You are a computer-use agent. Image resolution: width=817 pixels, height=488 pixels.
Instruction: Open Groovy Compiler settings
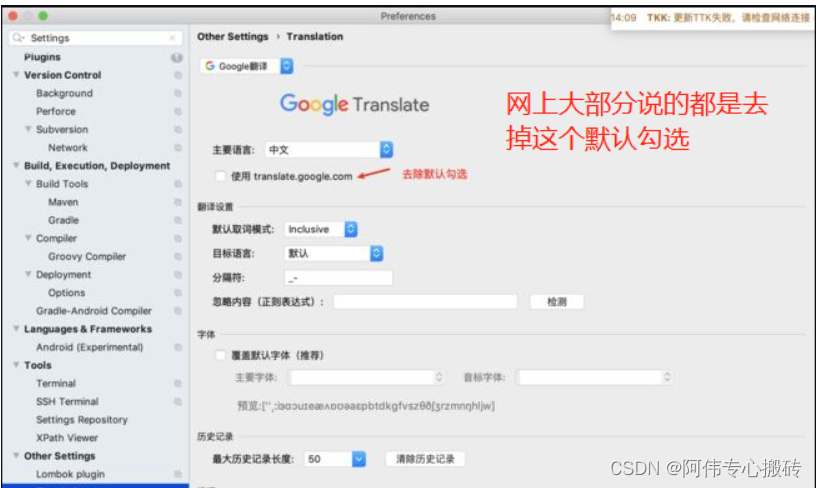[x=87, y=257]
